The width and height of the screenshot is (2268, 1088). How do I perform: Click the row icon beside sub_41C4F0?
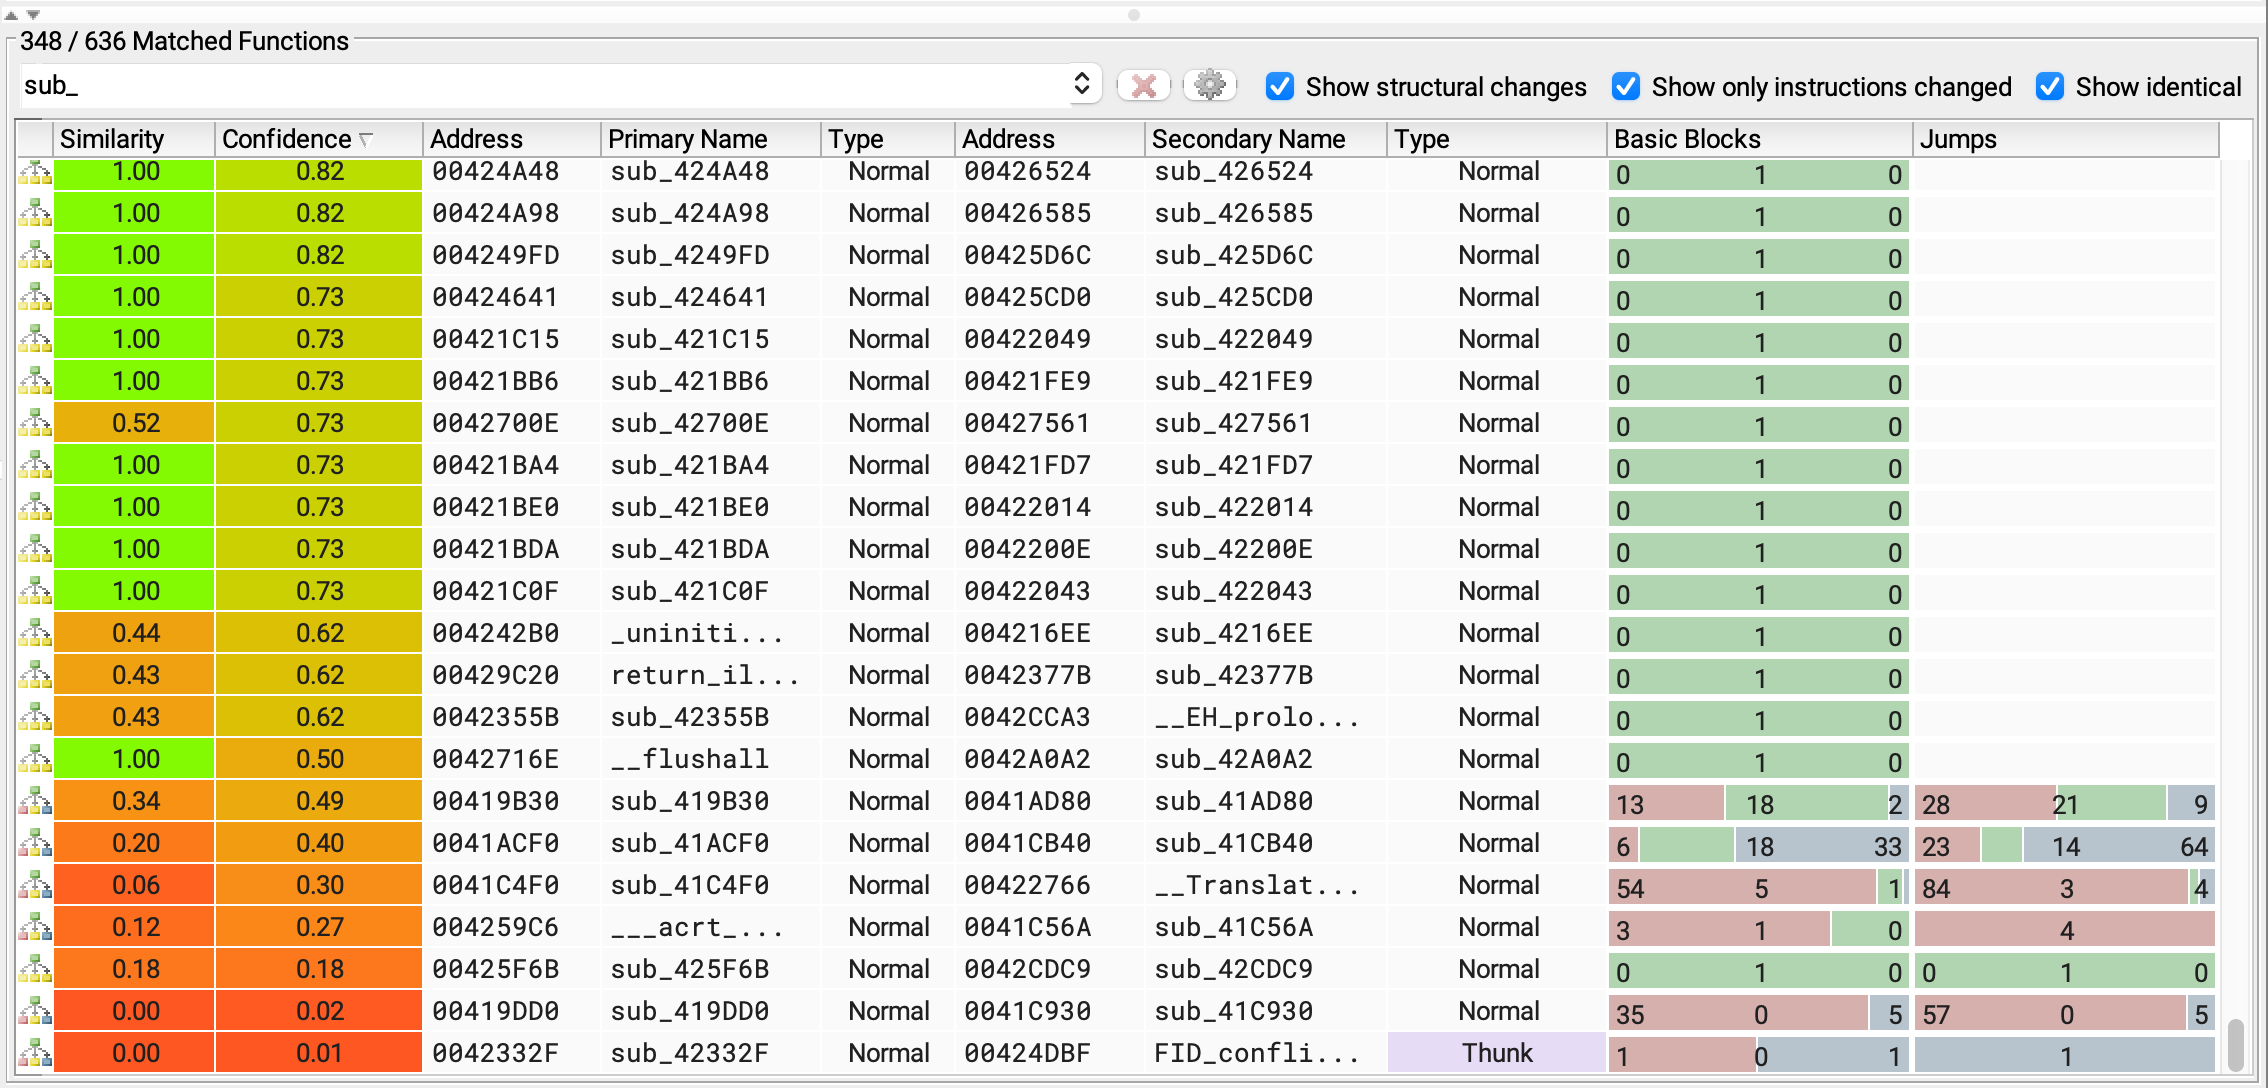click(x=35, y=886)
